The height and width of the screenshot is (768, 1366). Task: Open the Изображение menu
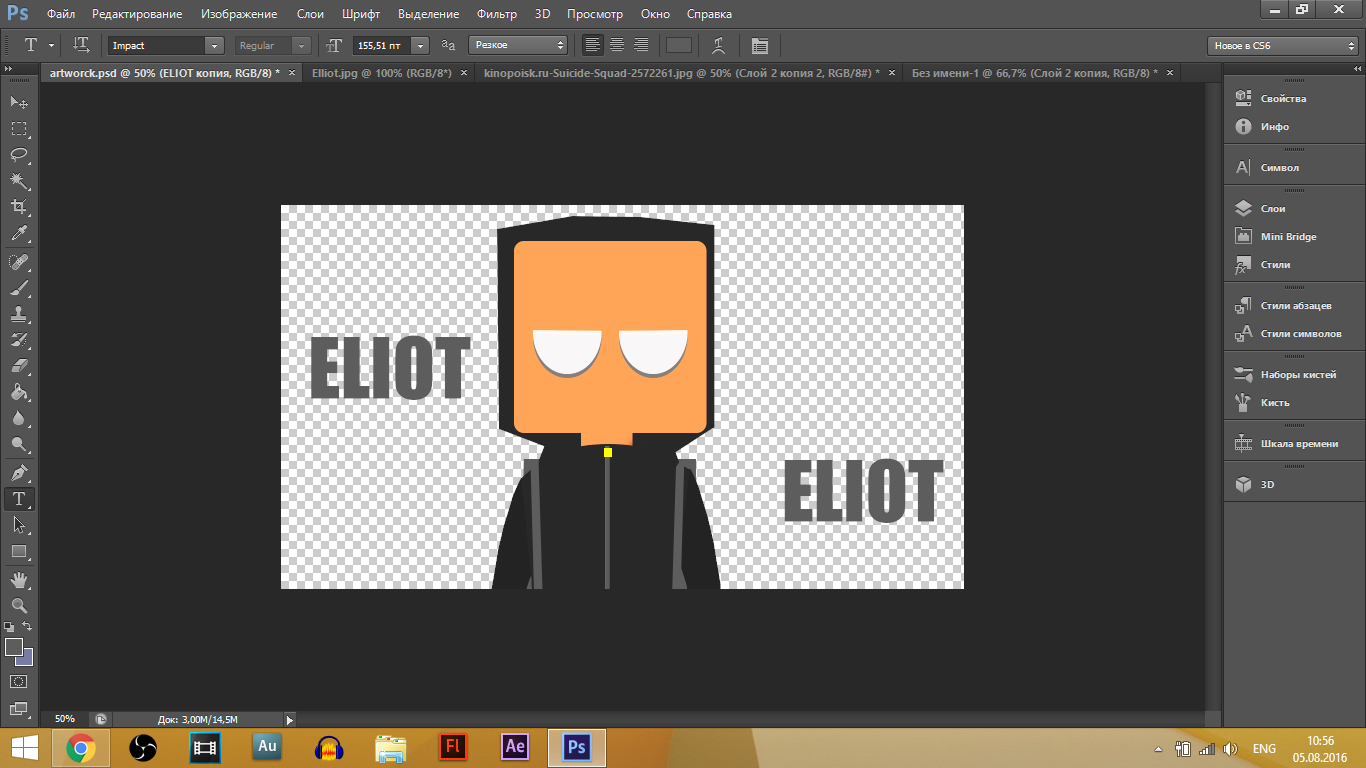(238, 14)
